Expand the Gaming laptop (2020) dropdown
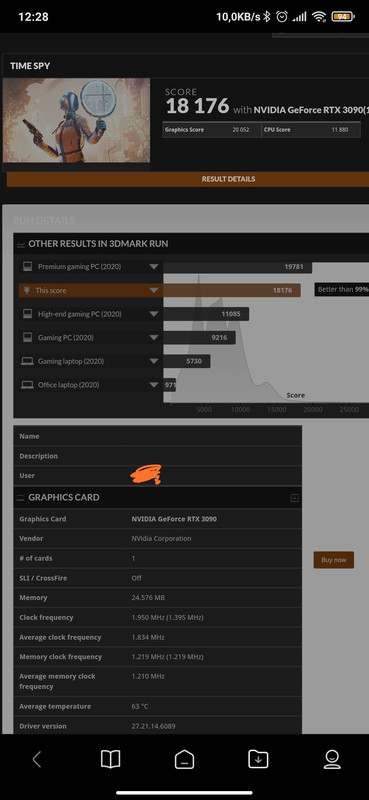Viewport: 369px width, 800px height. pyautogui.click(x=154, y=361)
